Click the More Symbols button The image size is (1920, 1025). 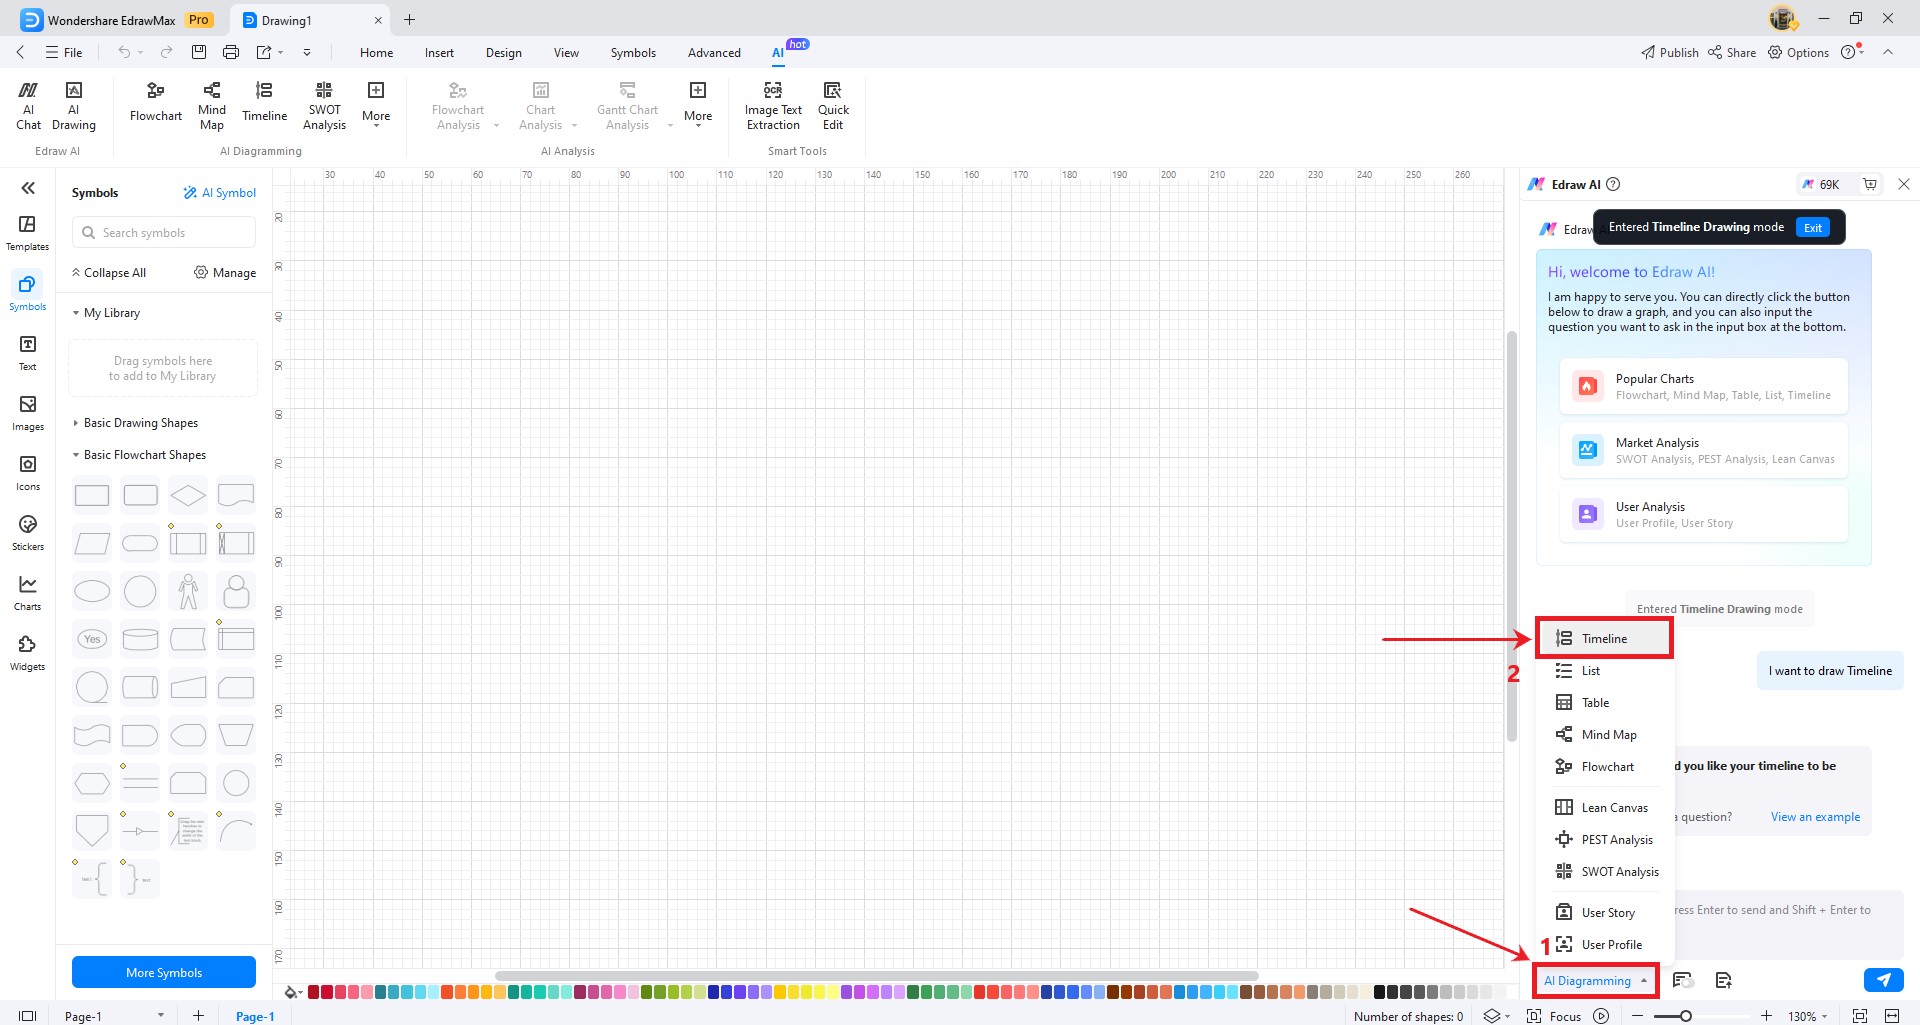coord(164,972)
